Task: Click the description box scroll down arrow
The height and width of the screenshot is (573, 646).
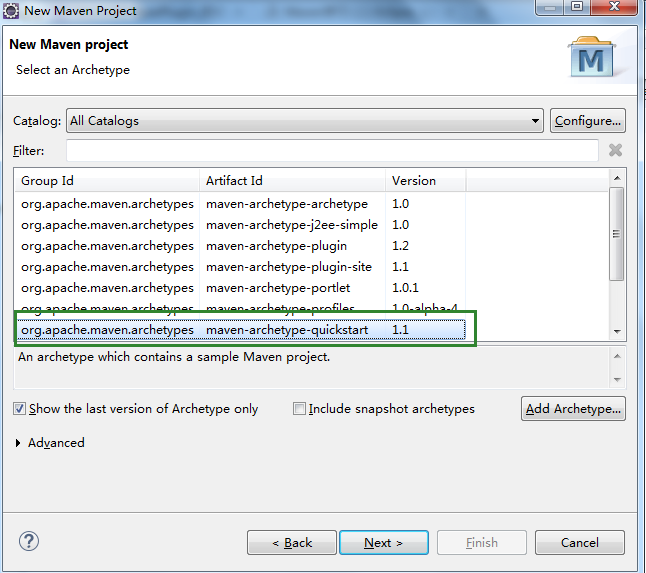Action: coord(617,379)
